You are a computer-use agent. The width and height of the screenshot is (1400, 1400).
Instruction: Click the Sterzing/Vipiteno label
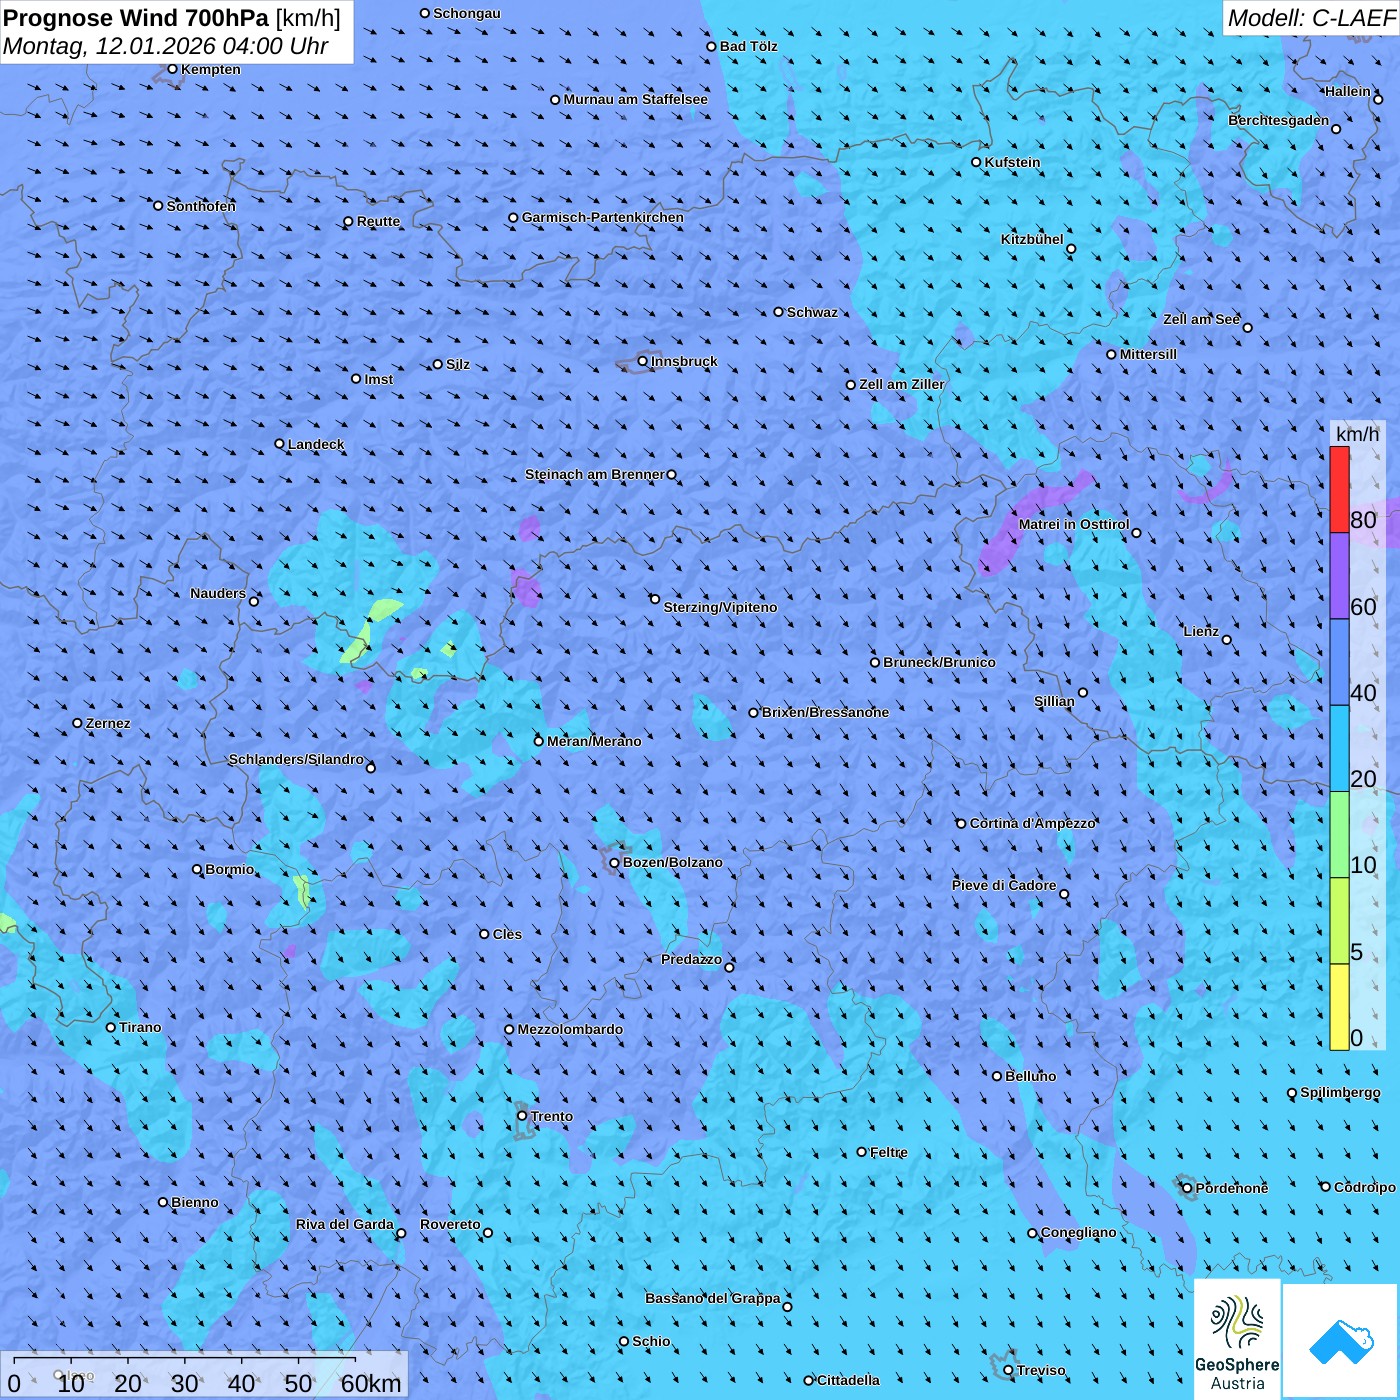pyautogui.click(x=720, y=607)
